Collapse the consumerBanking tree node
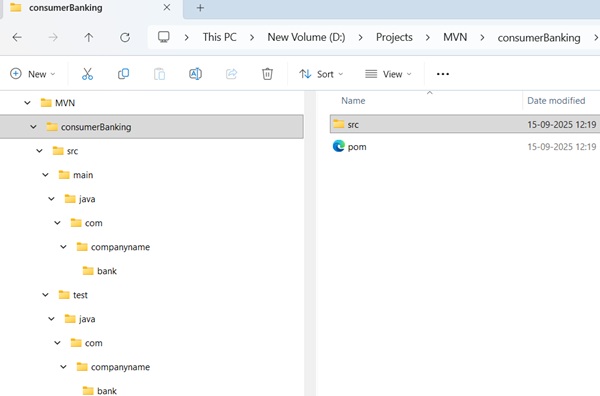The image size is (600, 396). [x=33, y=127]
